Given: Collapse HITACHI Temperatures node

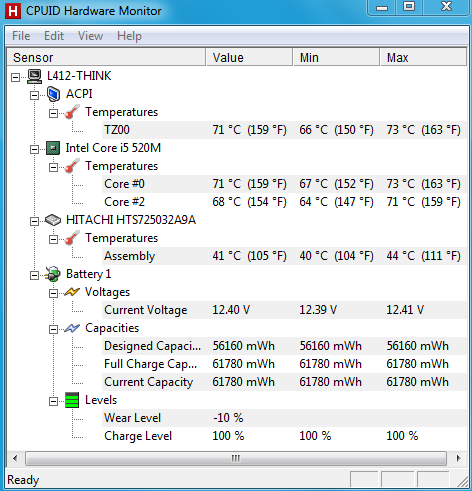Looking at the screenshot, I should 53,240.
